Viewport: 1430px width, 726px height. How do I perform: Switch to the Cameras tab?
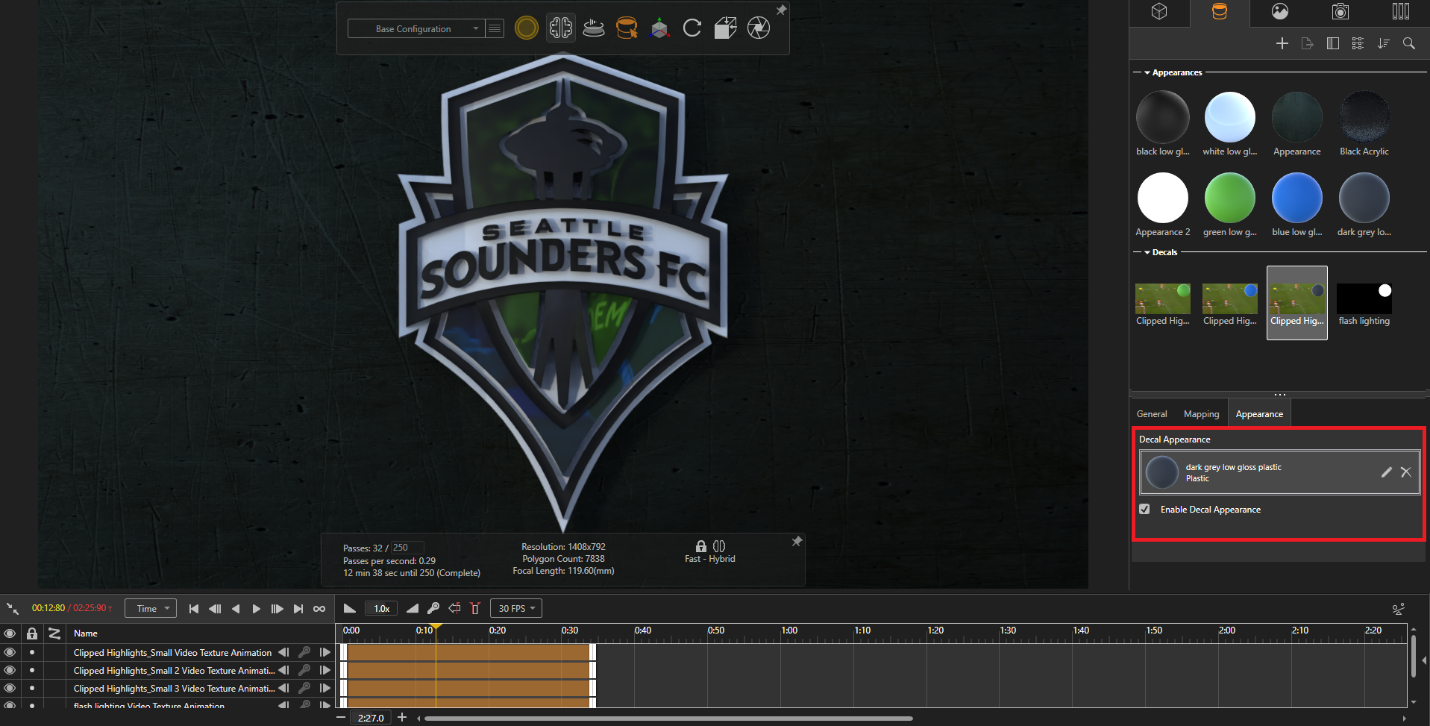1340,12
